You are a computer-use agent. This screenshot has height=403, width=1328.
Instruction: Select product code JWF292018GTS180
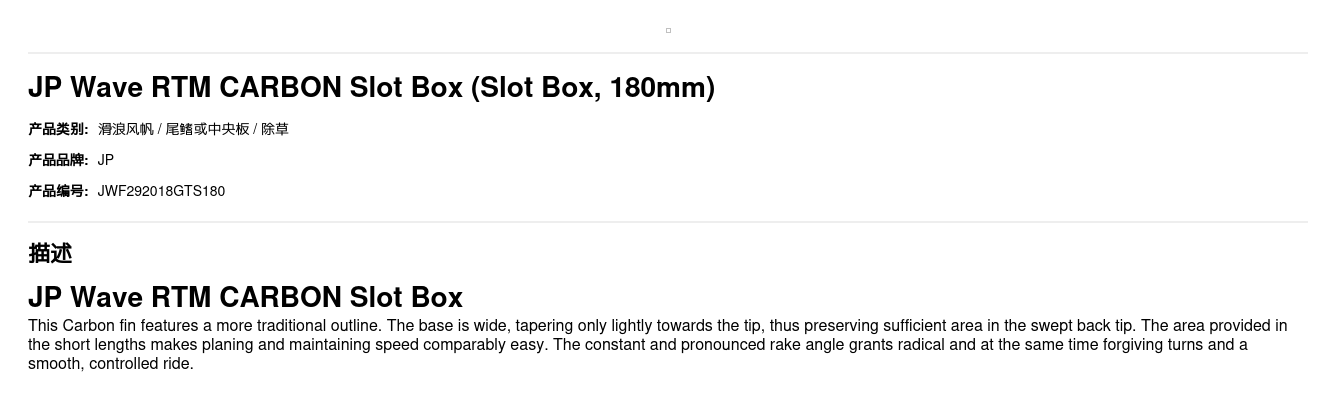[161, 191]
